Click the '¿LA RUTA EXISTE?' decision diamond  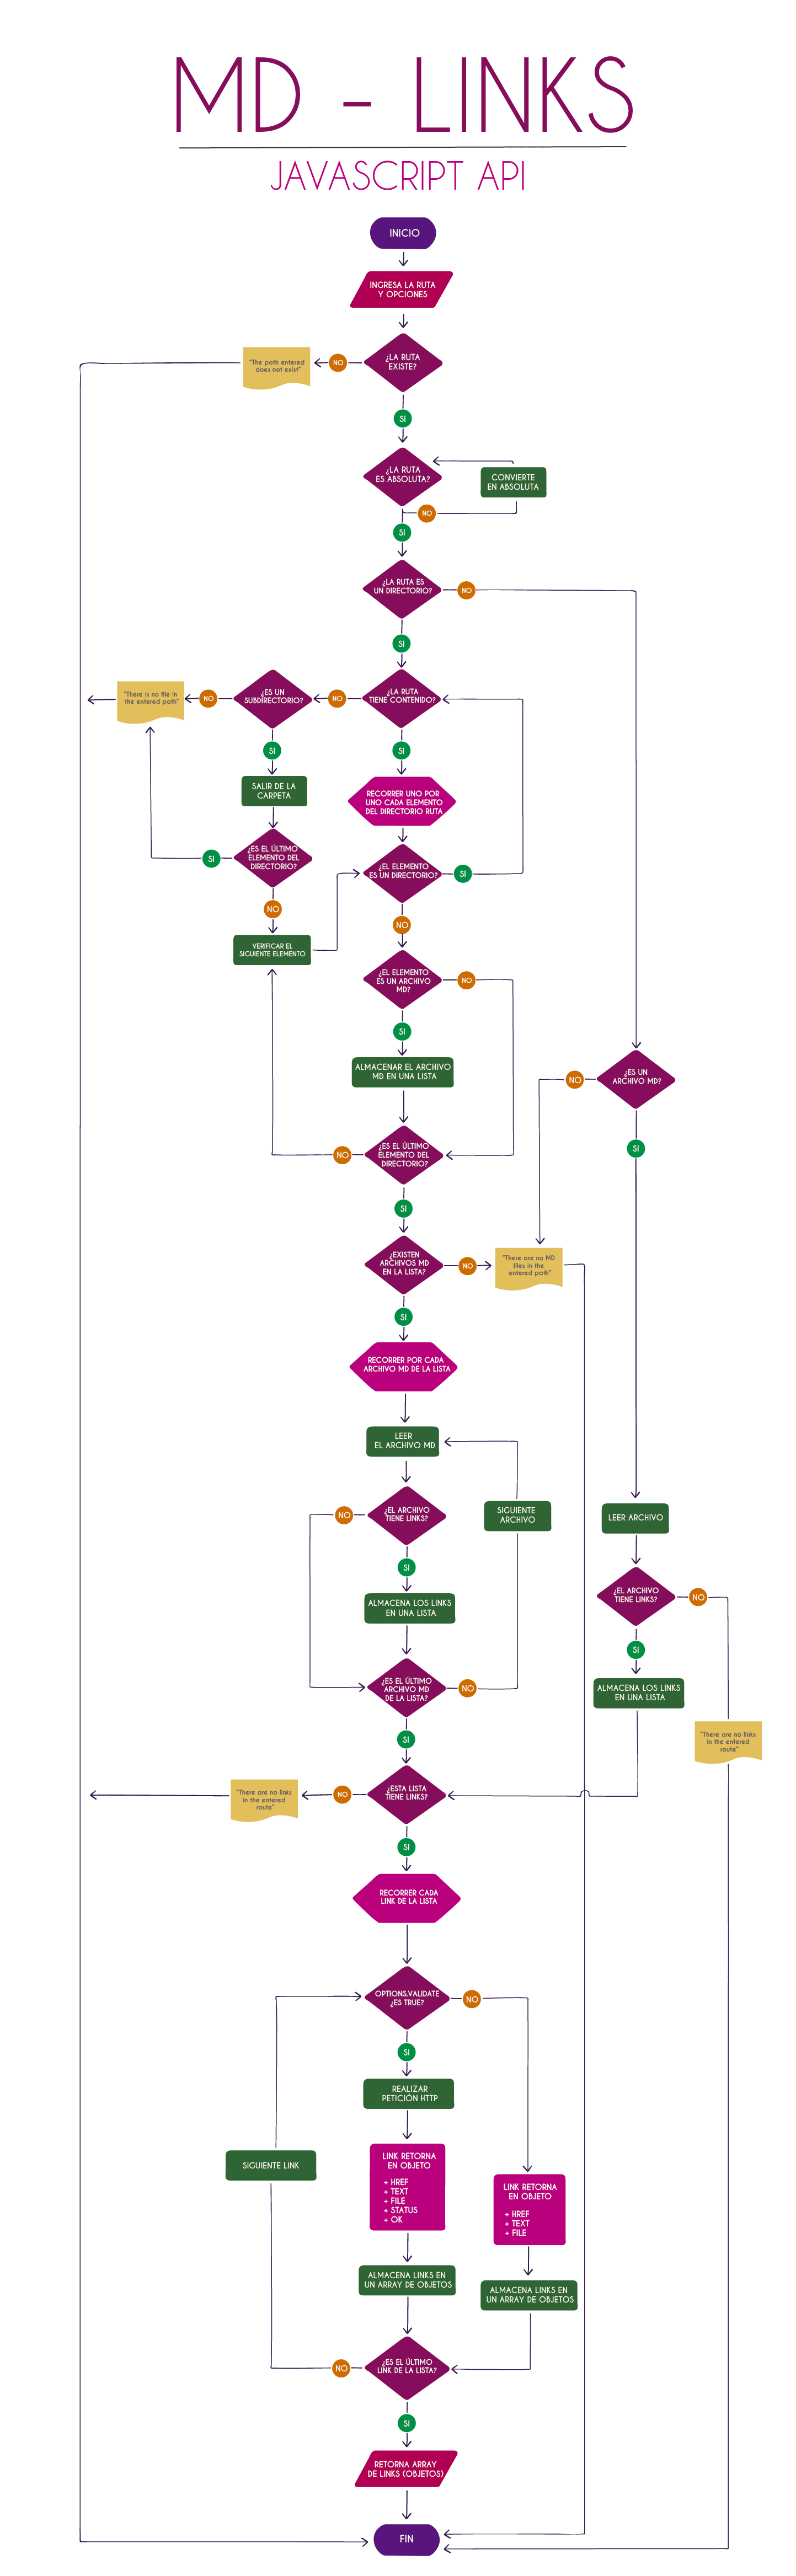click(402, 362)
